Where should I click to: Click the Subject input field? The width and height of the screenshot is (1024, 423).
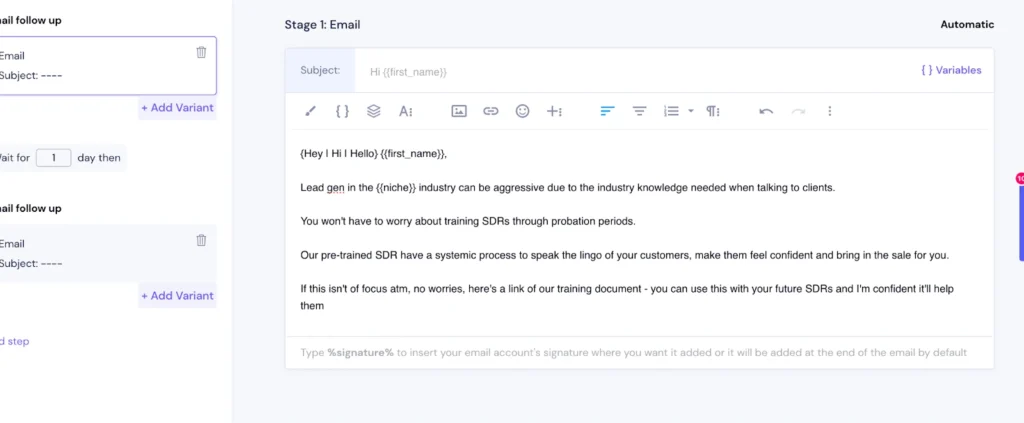click(630, 72)
